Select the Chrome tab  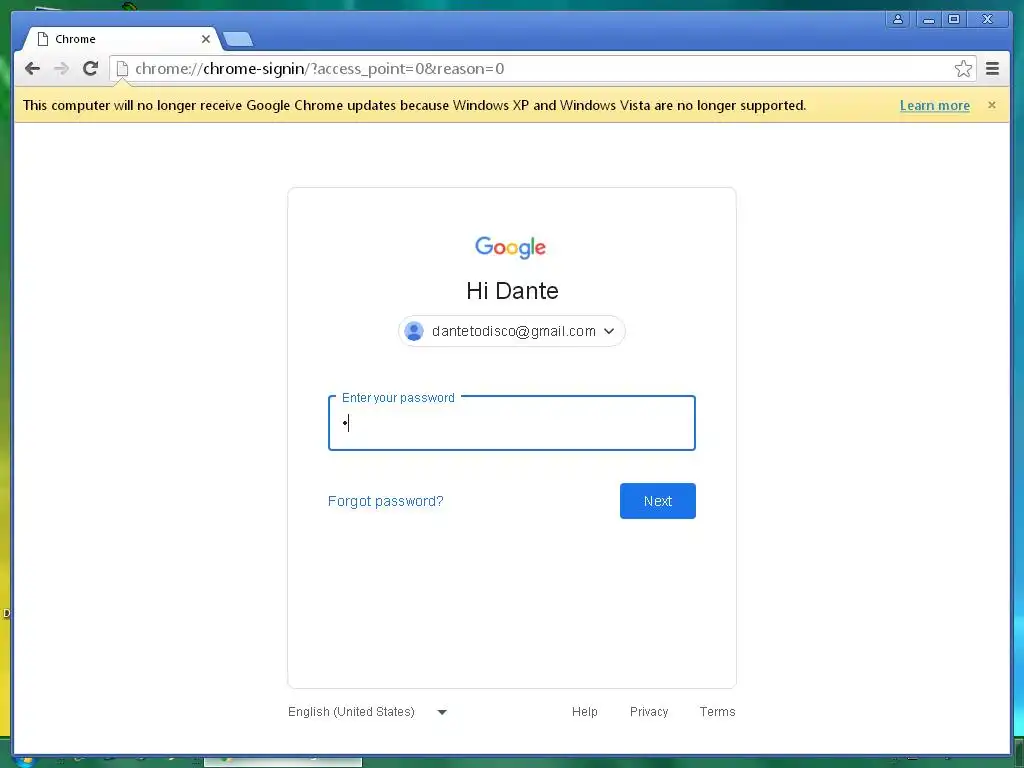pos(121,39)
